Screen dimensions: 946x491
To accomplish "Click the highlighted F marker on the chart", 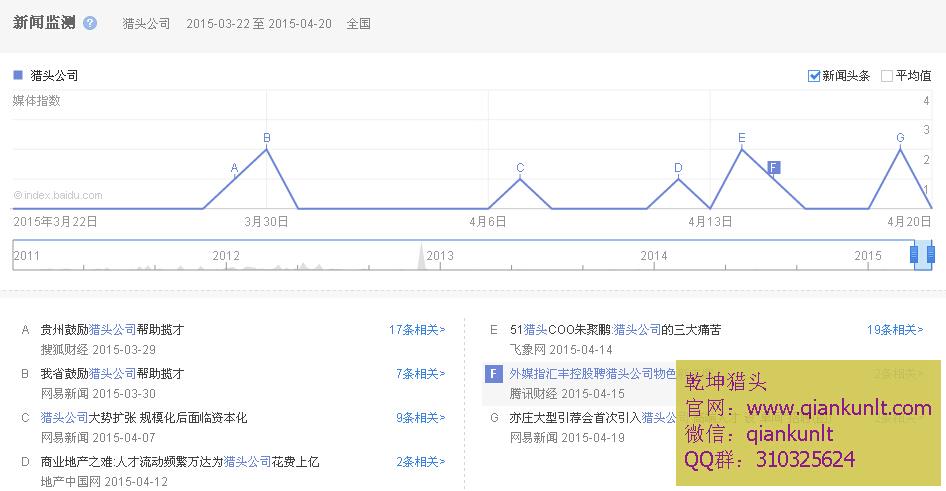I will click(773, 167).
